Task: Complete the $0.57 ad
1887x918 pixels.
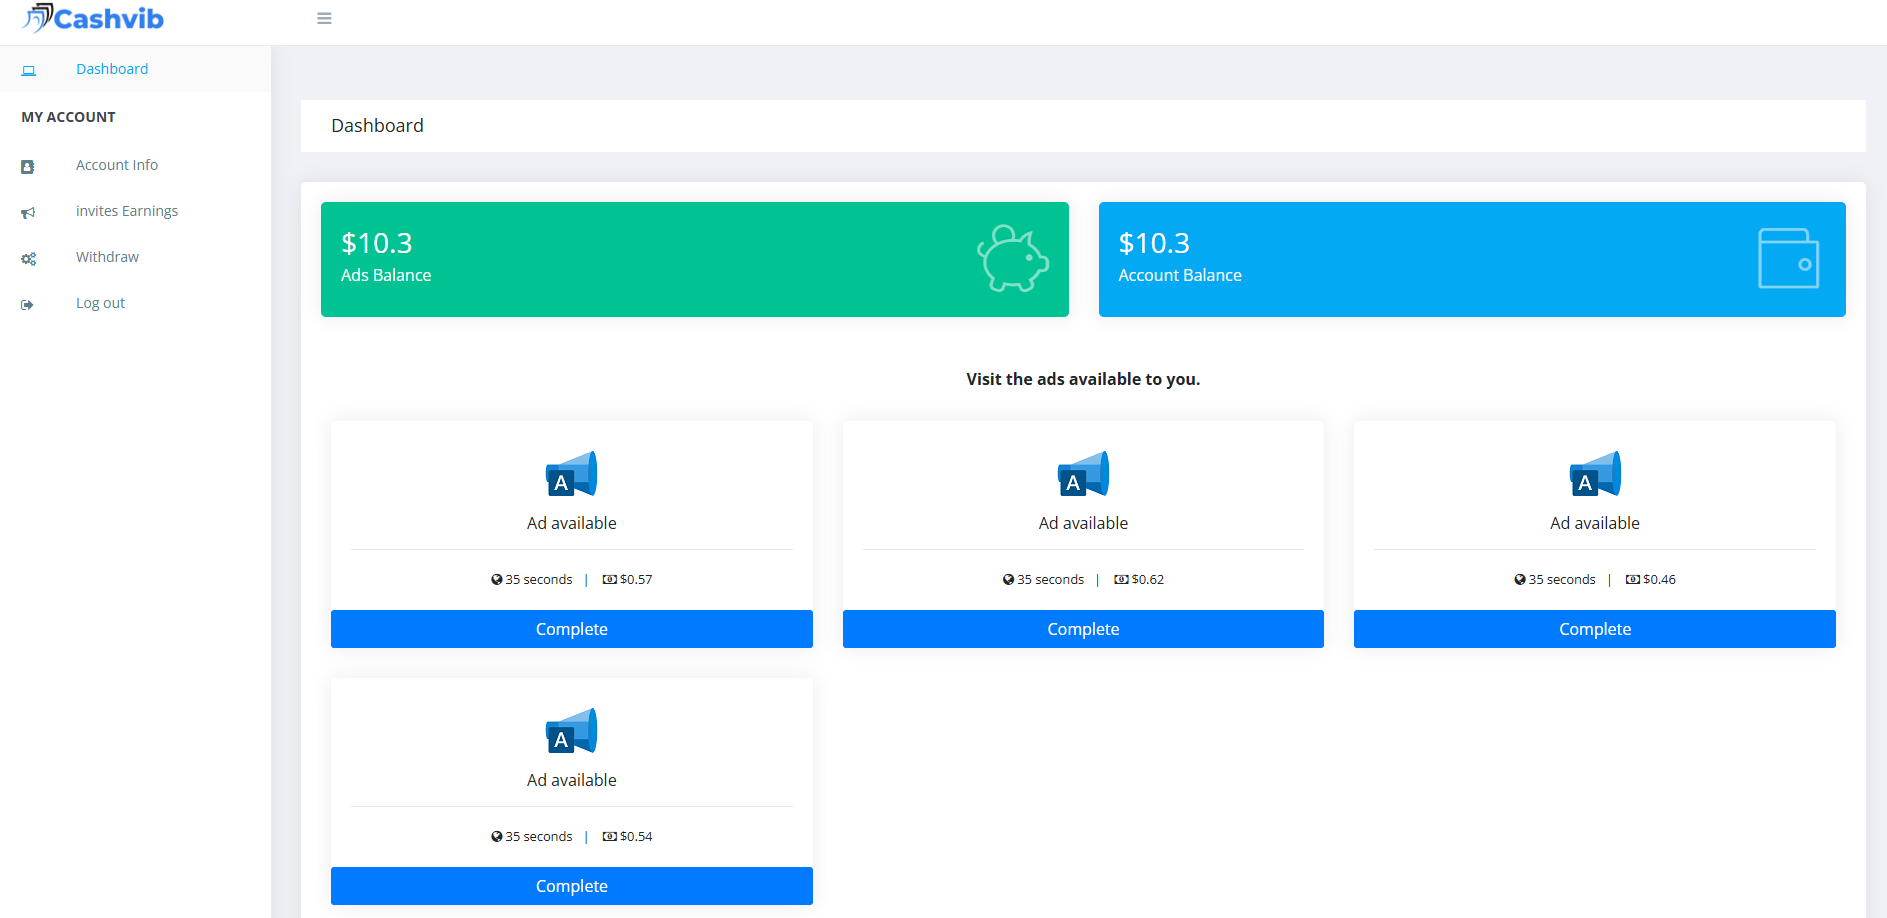Action: click(571, 629)
